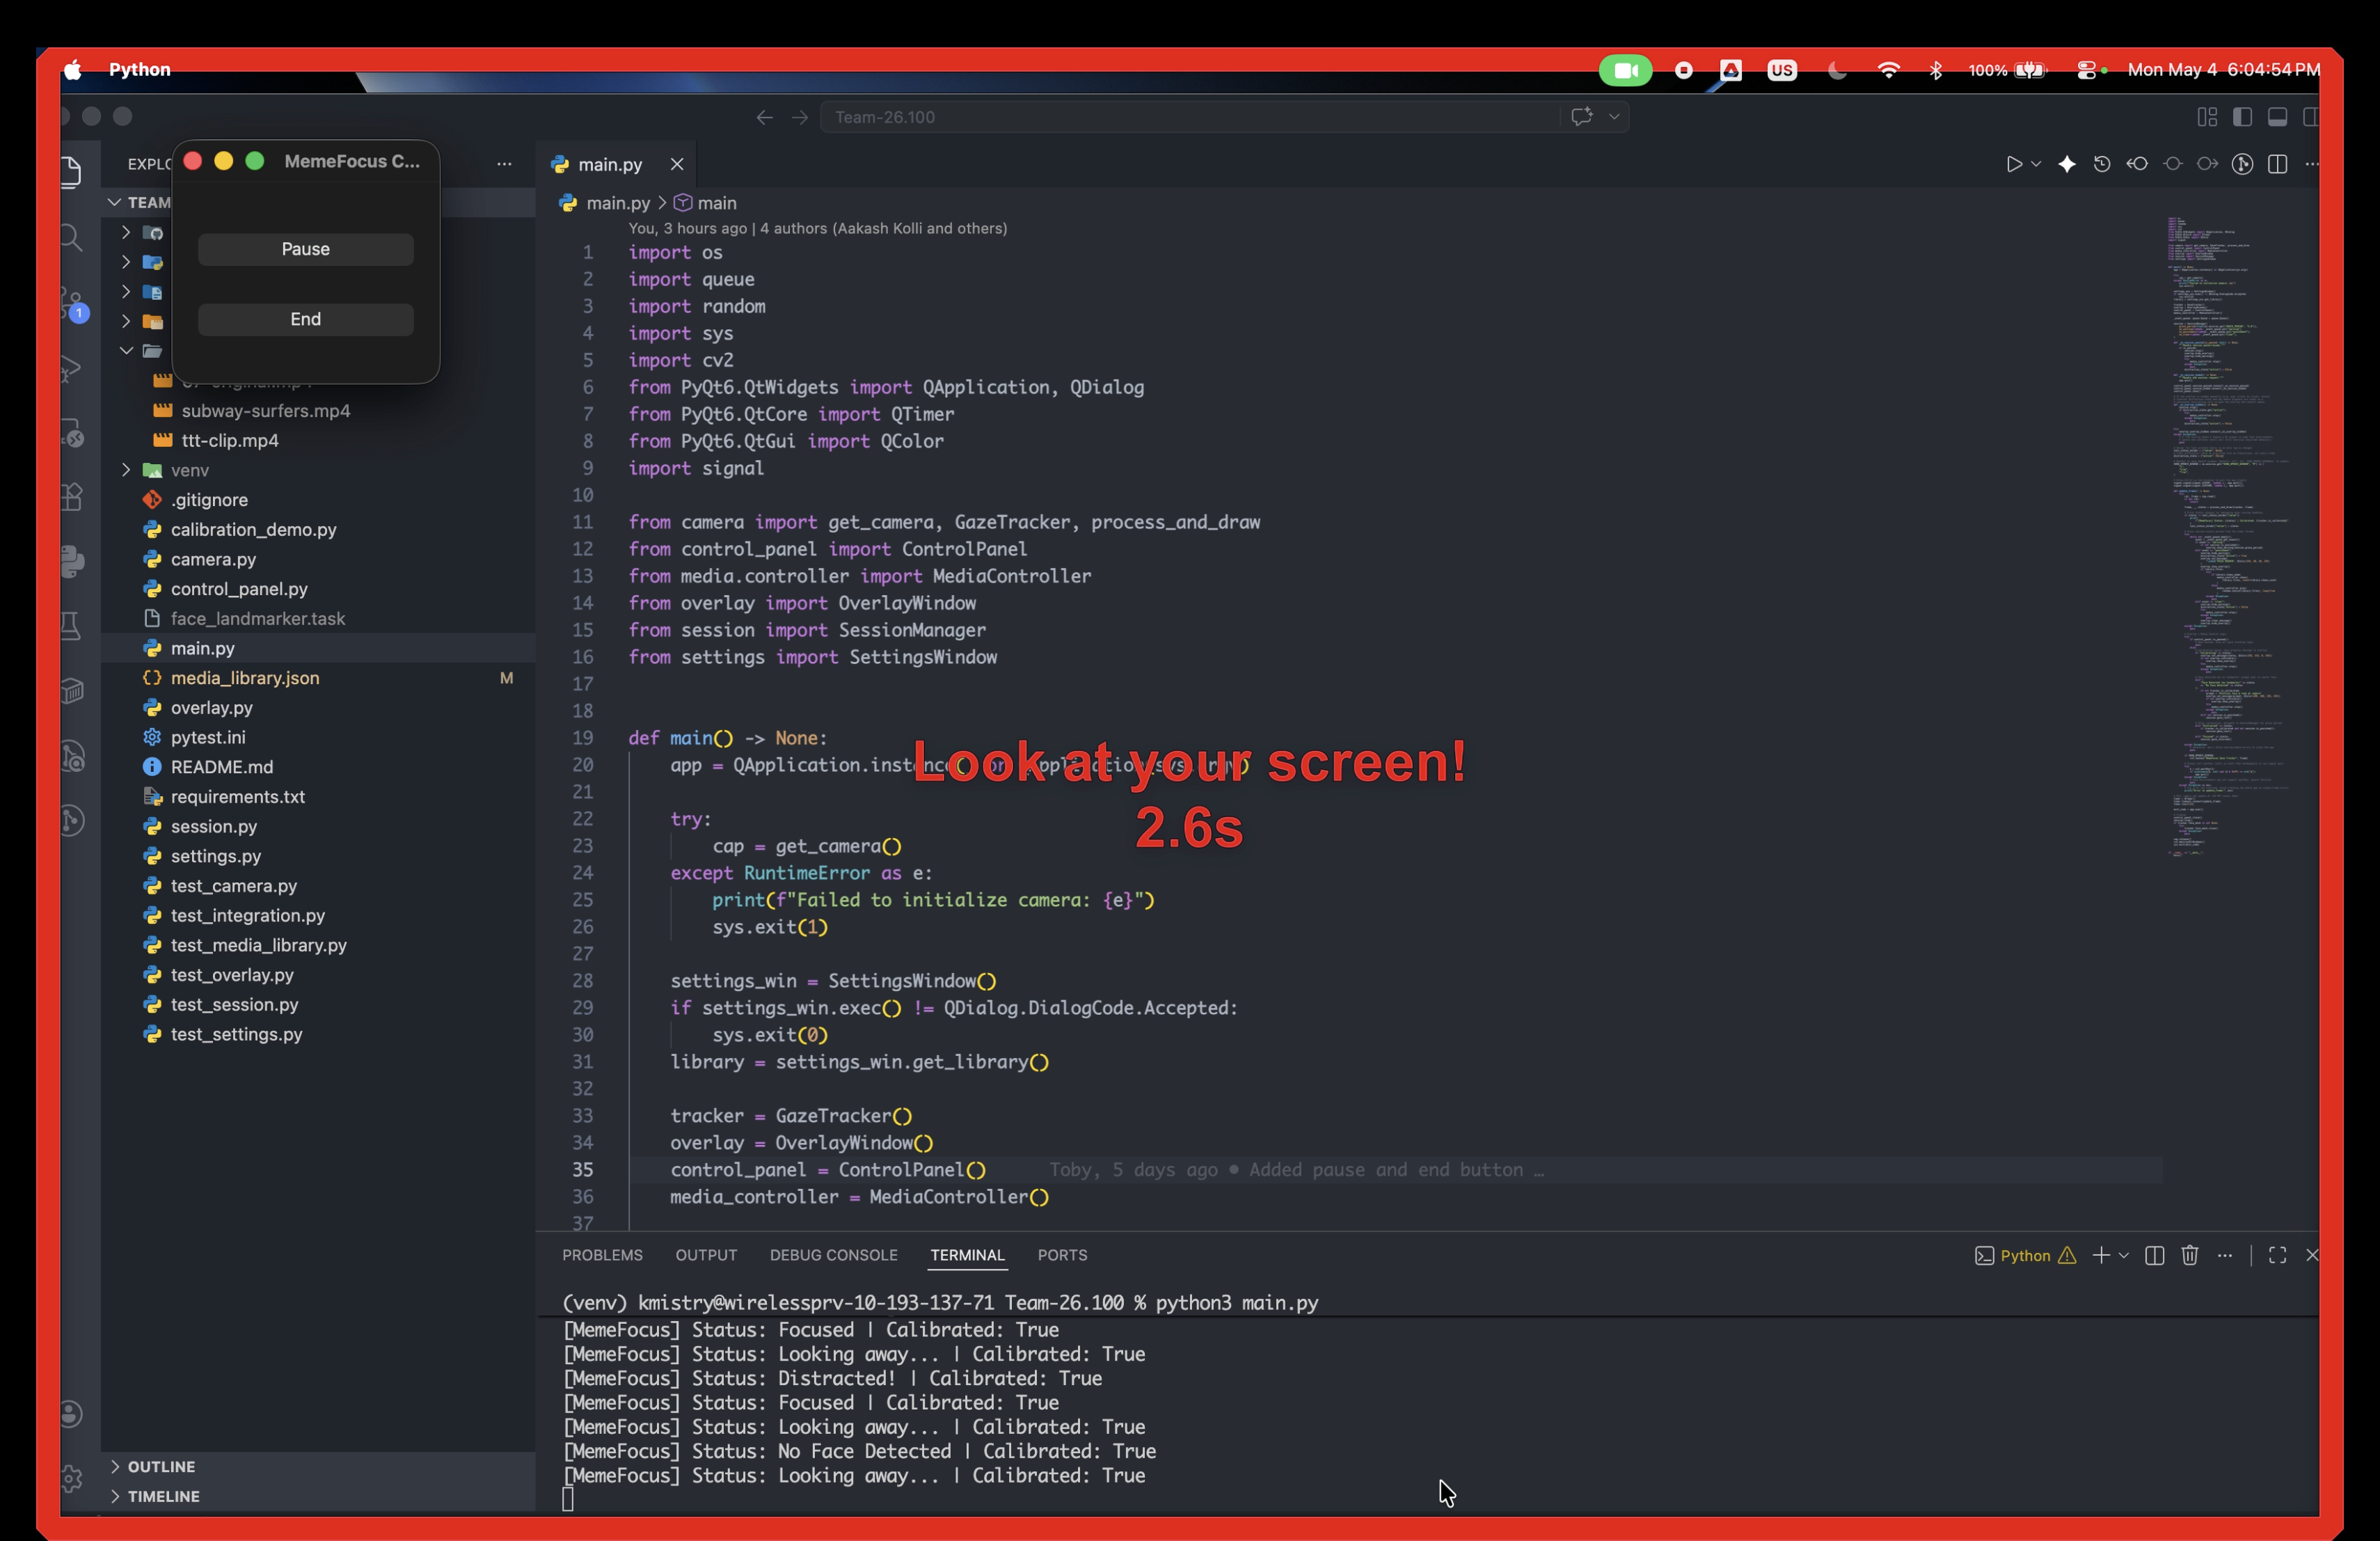Open the Testing flask icon
The height and width of the screenshot is (1541, 2380).
(x=72, y=626)
